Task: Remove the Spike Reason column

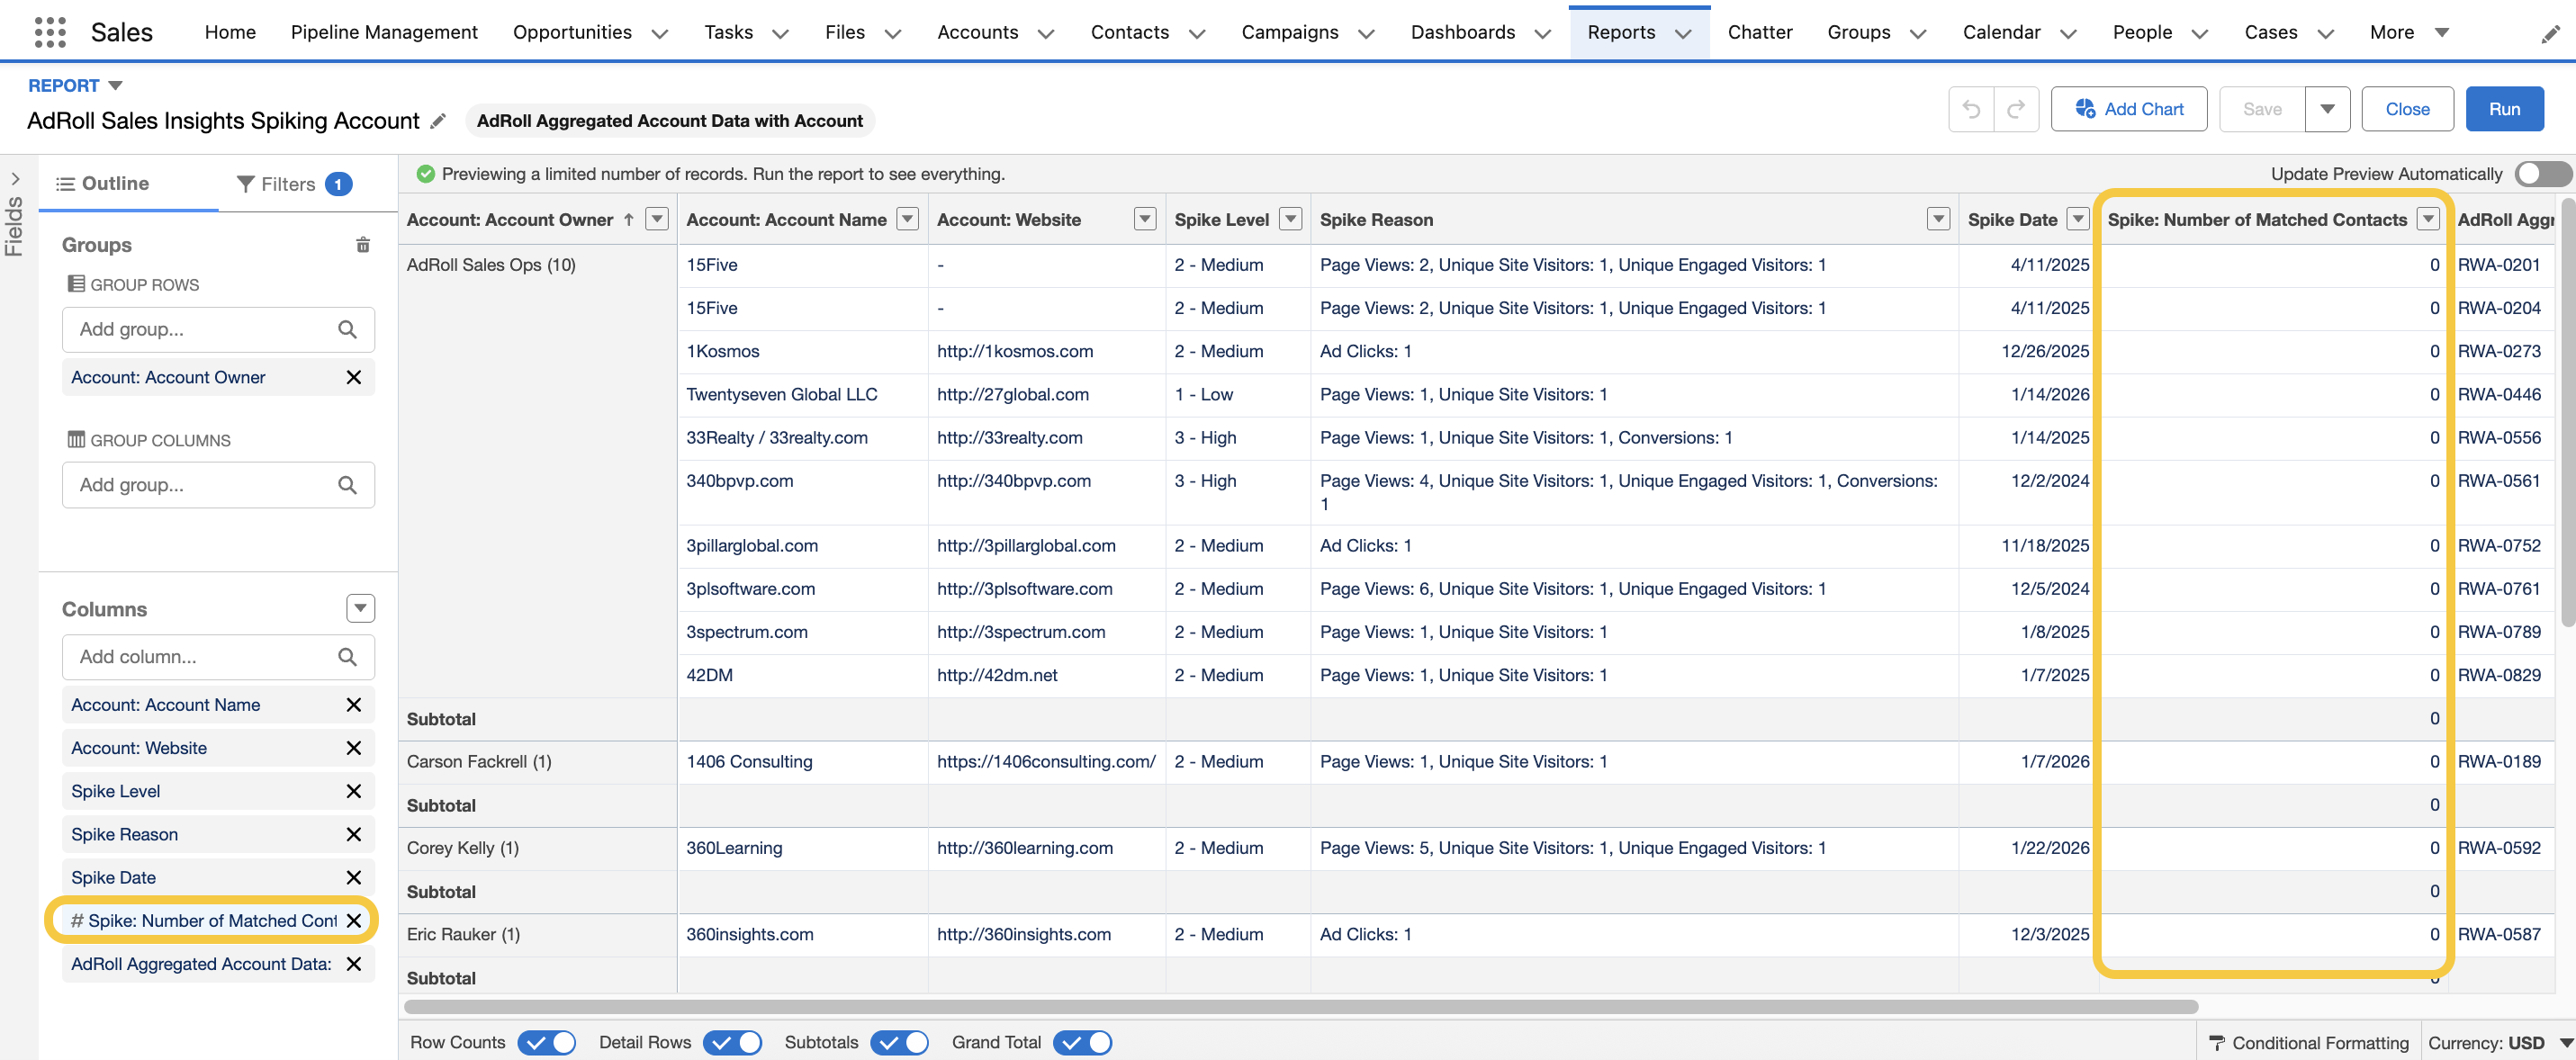Action: 353,834
